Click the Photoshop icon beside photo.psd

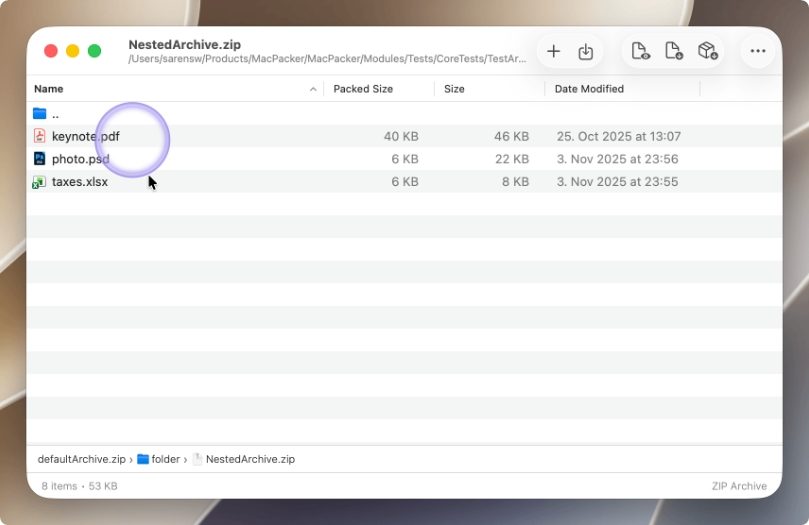point(39,158)
